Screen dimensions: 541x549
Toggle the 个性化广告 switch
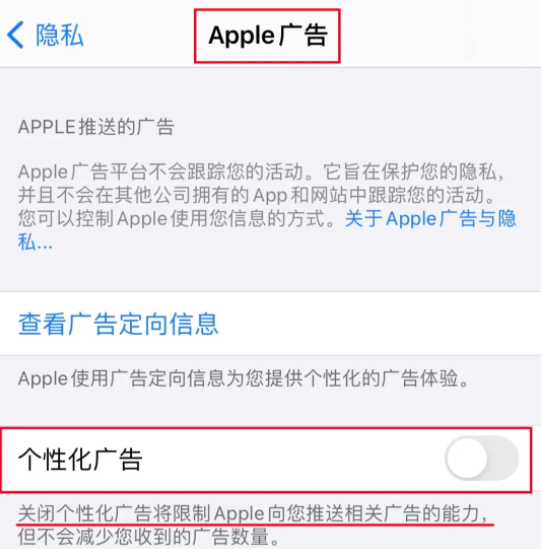point(482,458)
